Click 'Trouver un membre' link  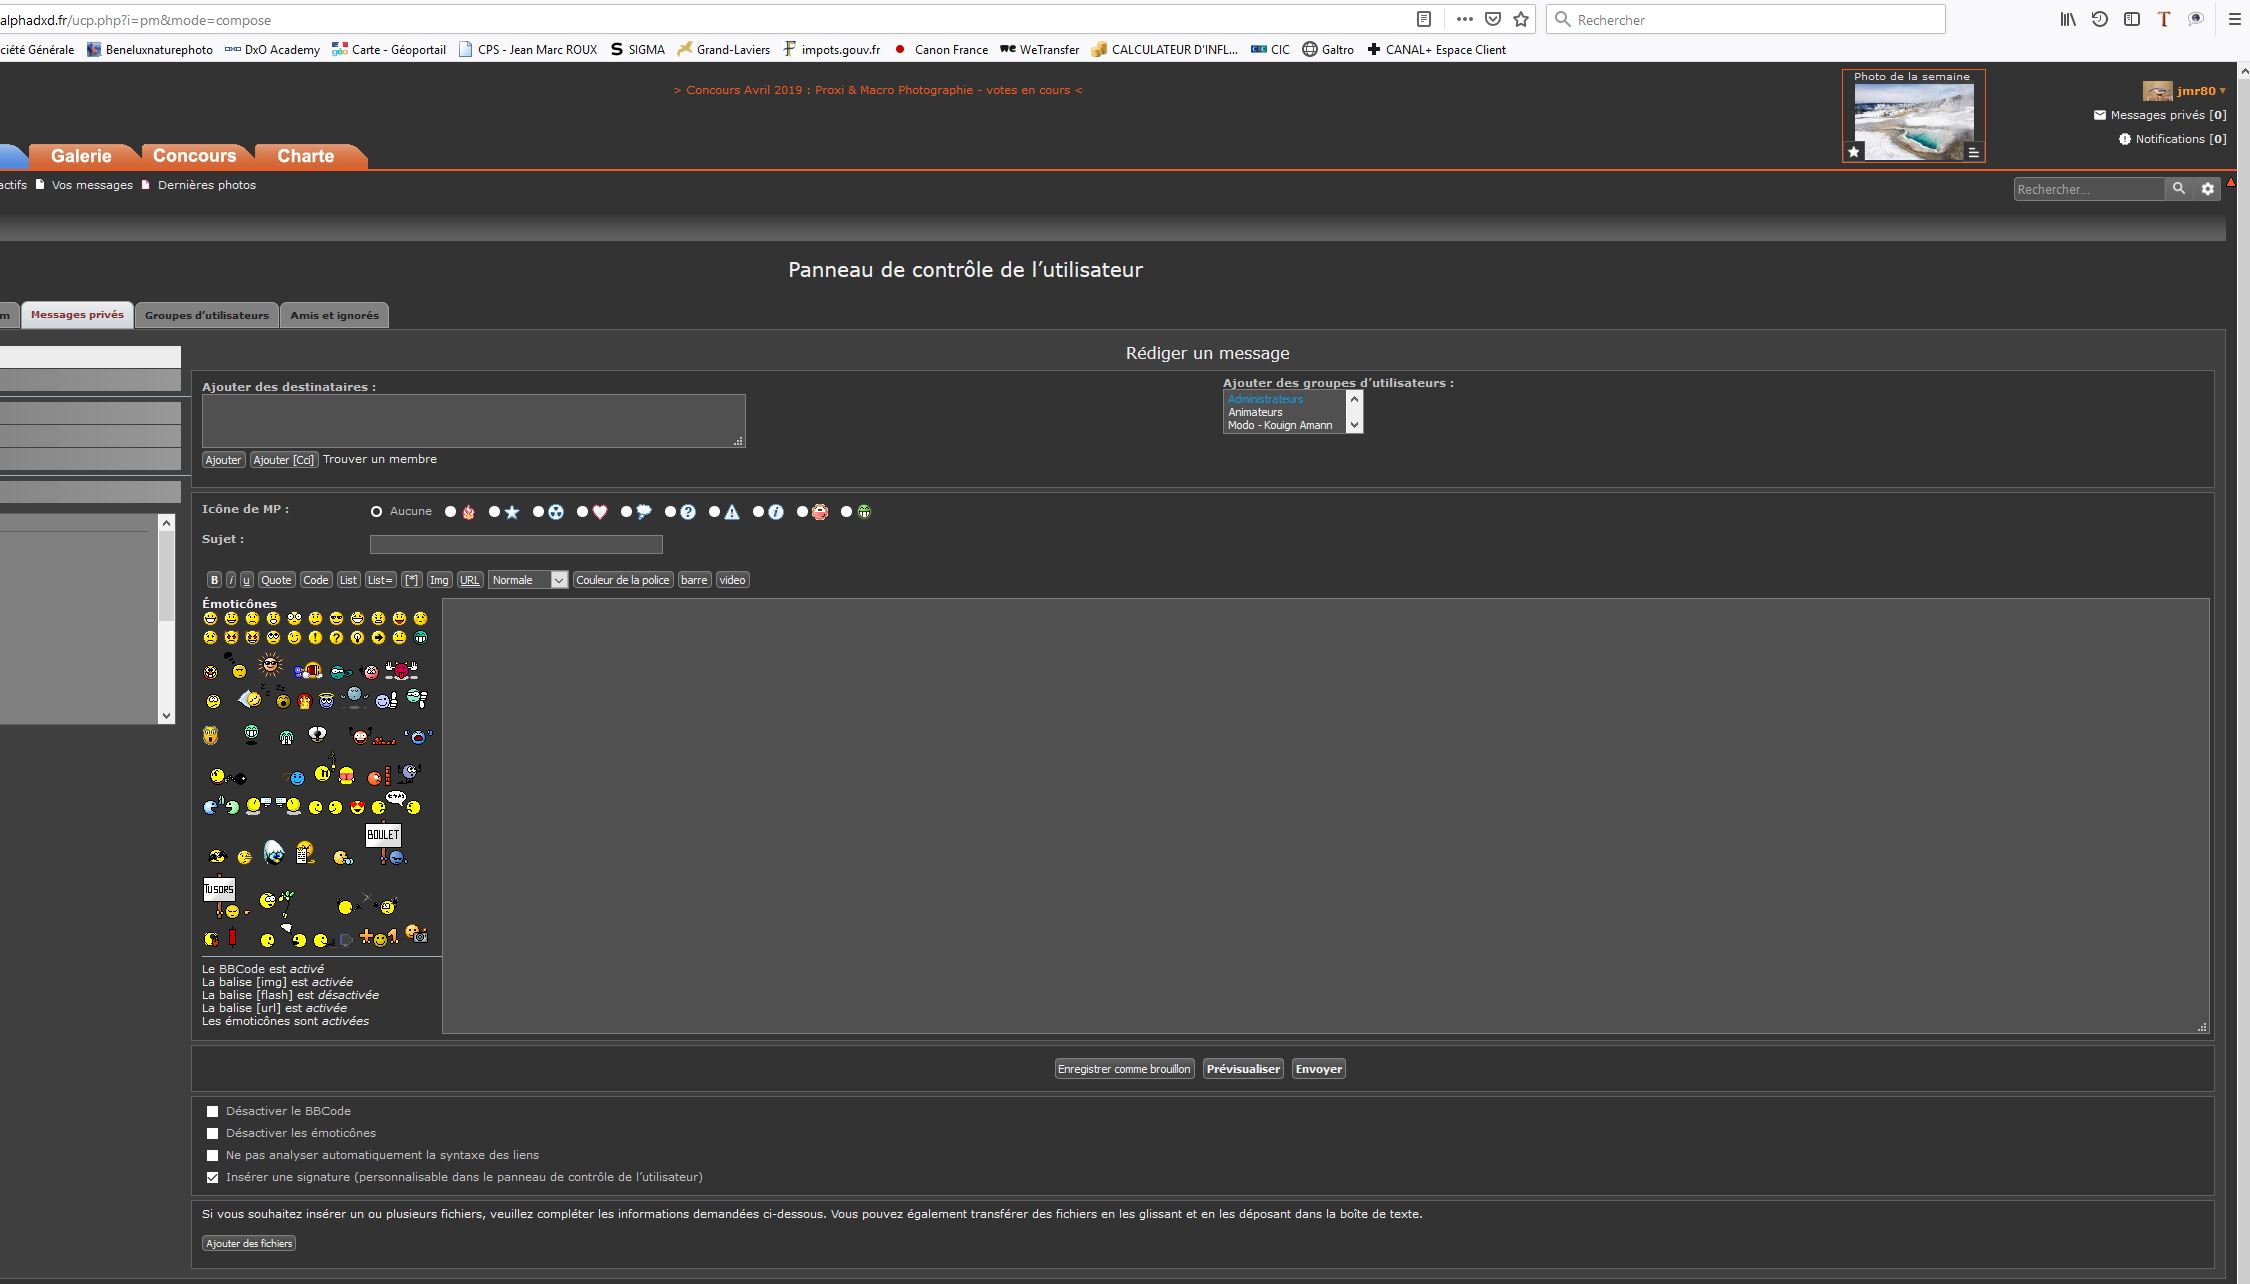(x=379, y=459)
